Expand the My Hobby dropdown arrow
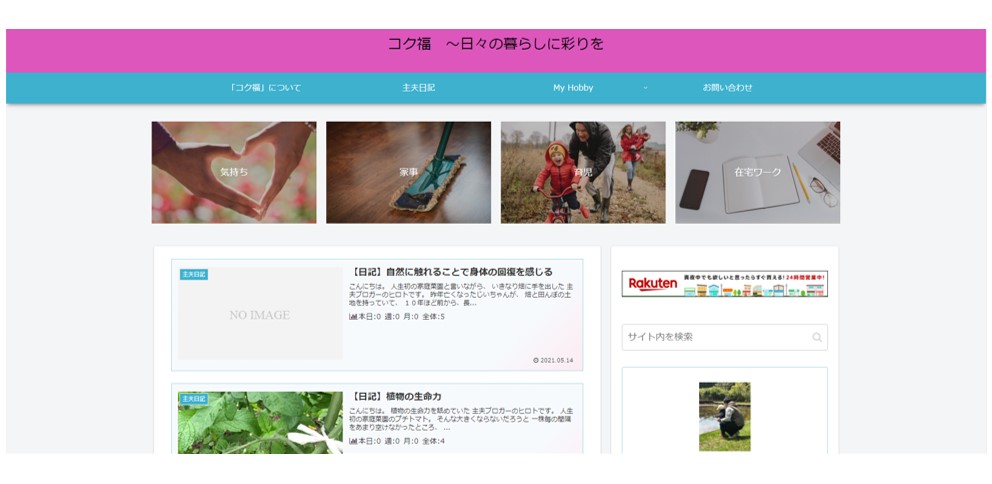The image size is (992, 484). click(x=645, y=88)
